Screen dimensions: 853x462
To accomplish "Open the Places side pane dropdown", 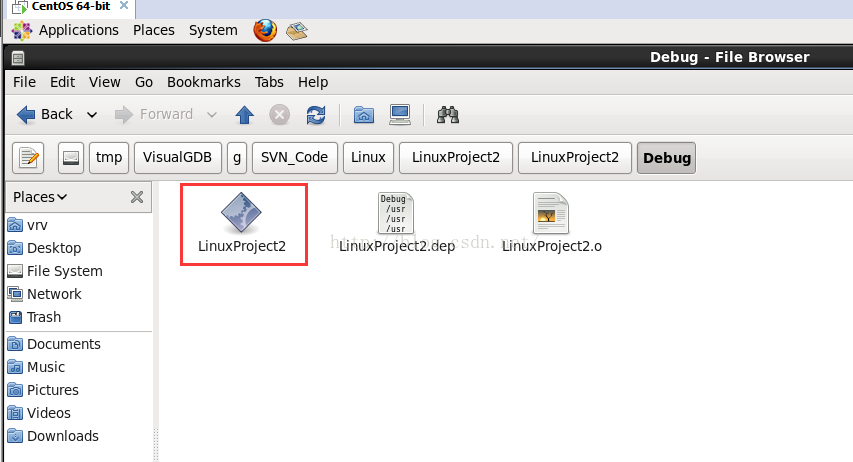I will pyautogui.click(x=40, y=197).
